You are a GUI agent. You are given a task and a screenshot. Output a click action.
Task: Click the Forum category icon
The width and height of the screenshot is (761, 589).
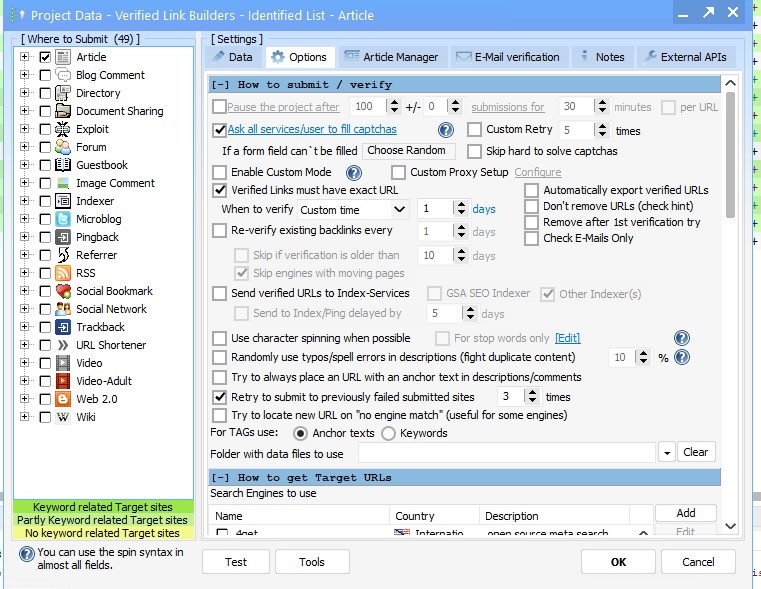[x=63, y=147]
